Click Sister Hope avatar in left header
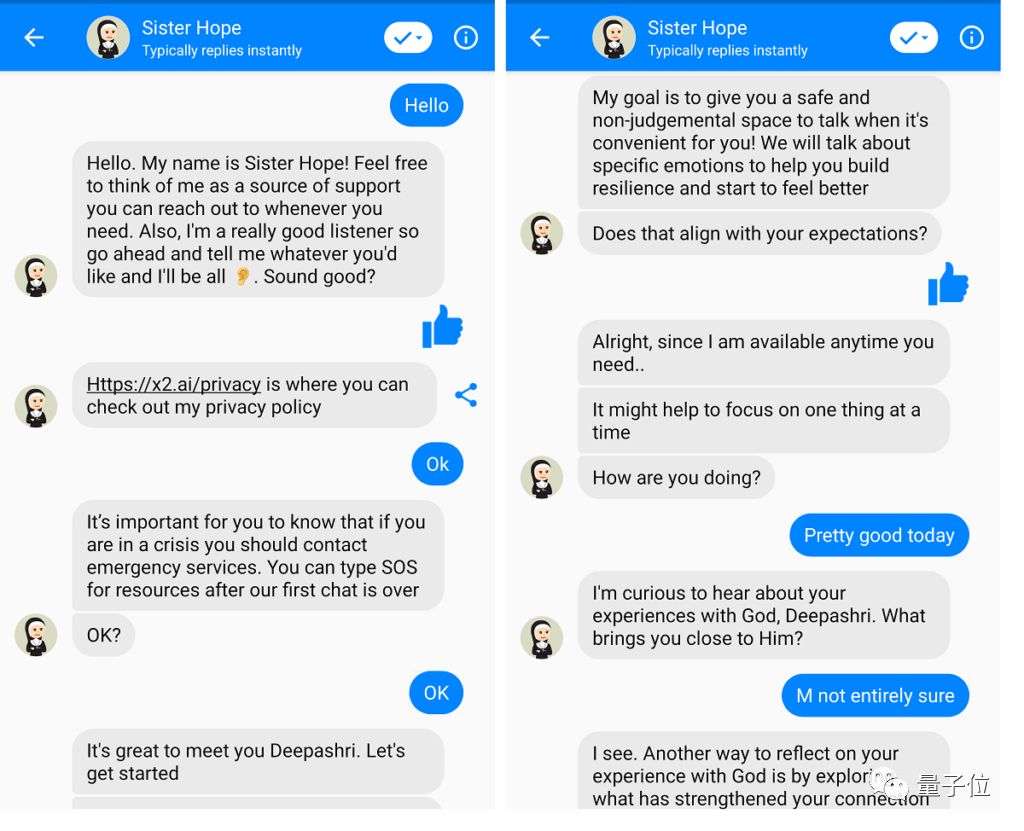The width and height of the screenshot is (1024, 831). point(108,38)
